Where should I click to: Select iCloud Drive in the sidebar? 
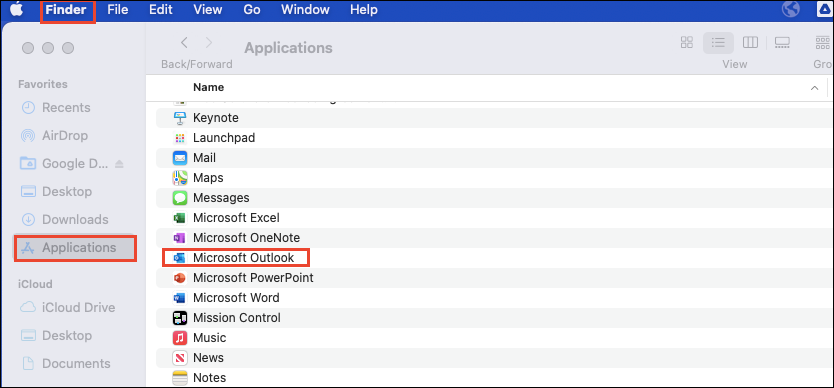coord(67,308)
